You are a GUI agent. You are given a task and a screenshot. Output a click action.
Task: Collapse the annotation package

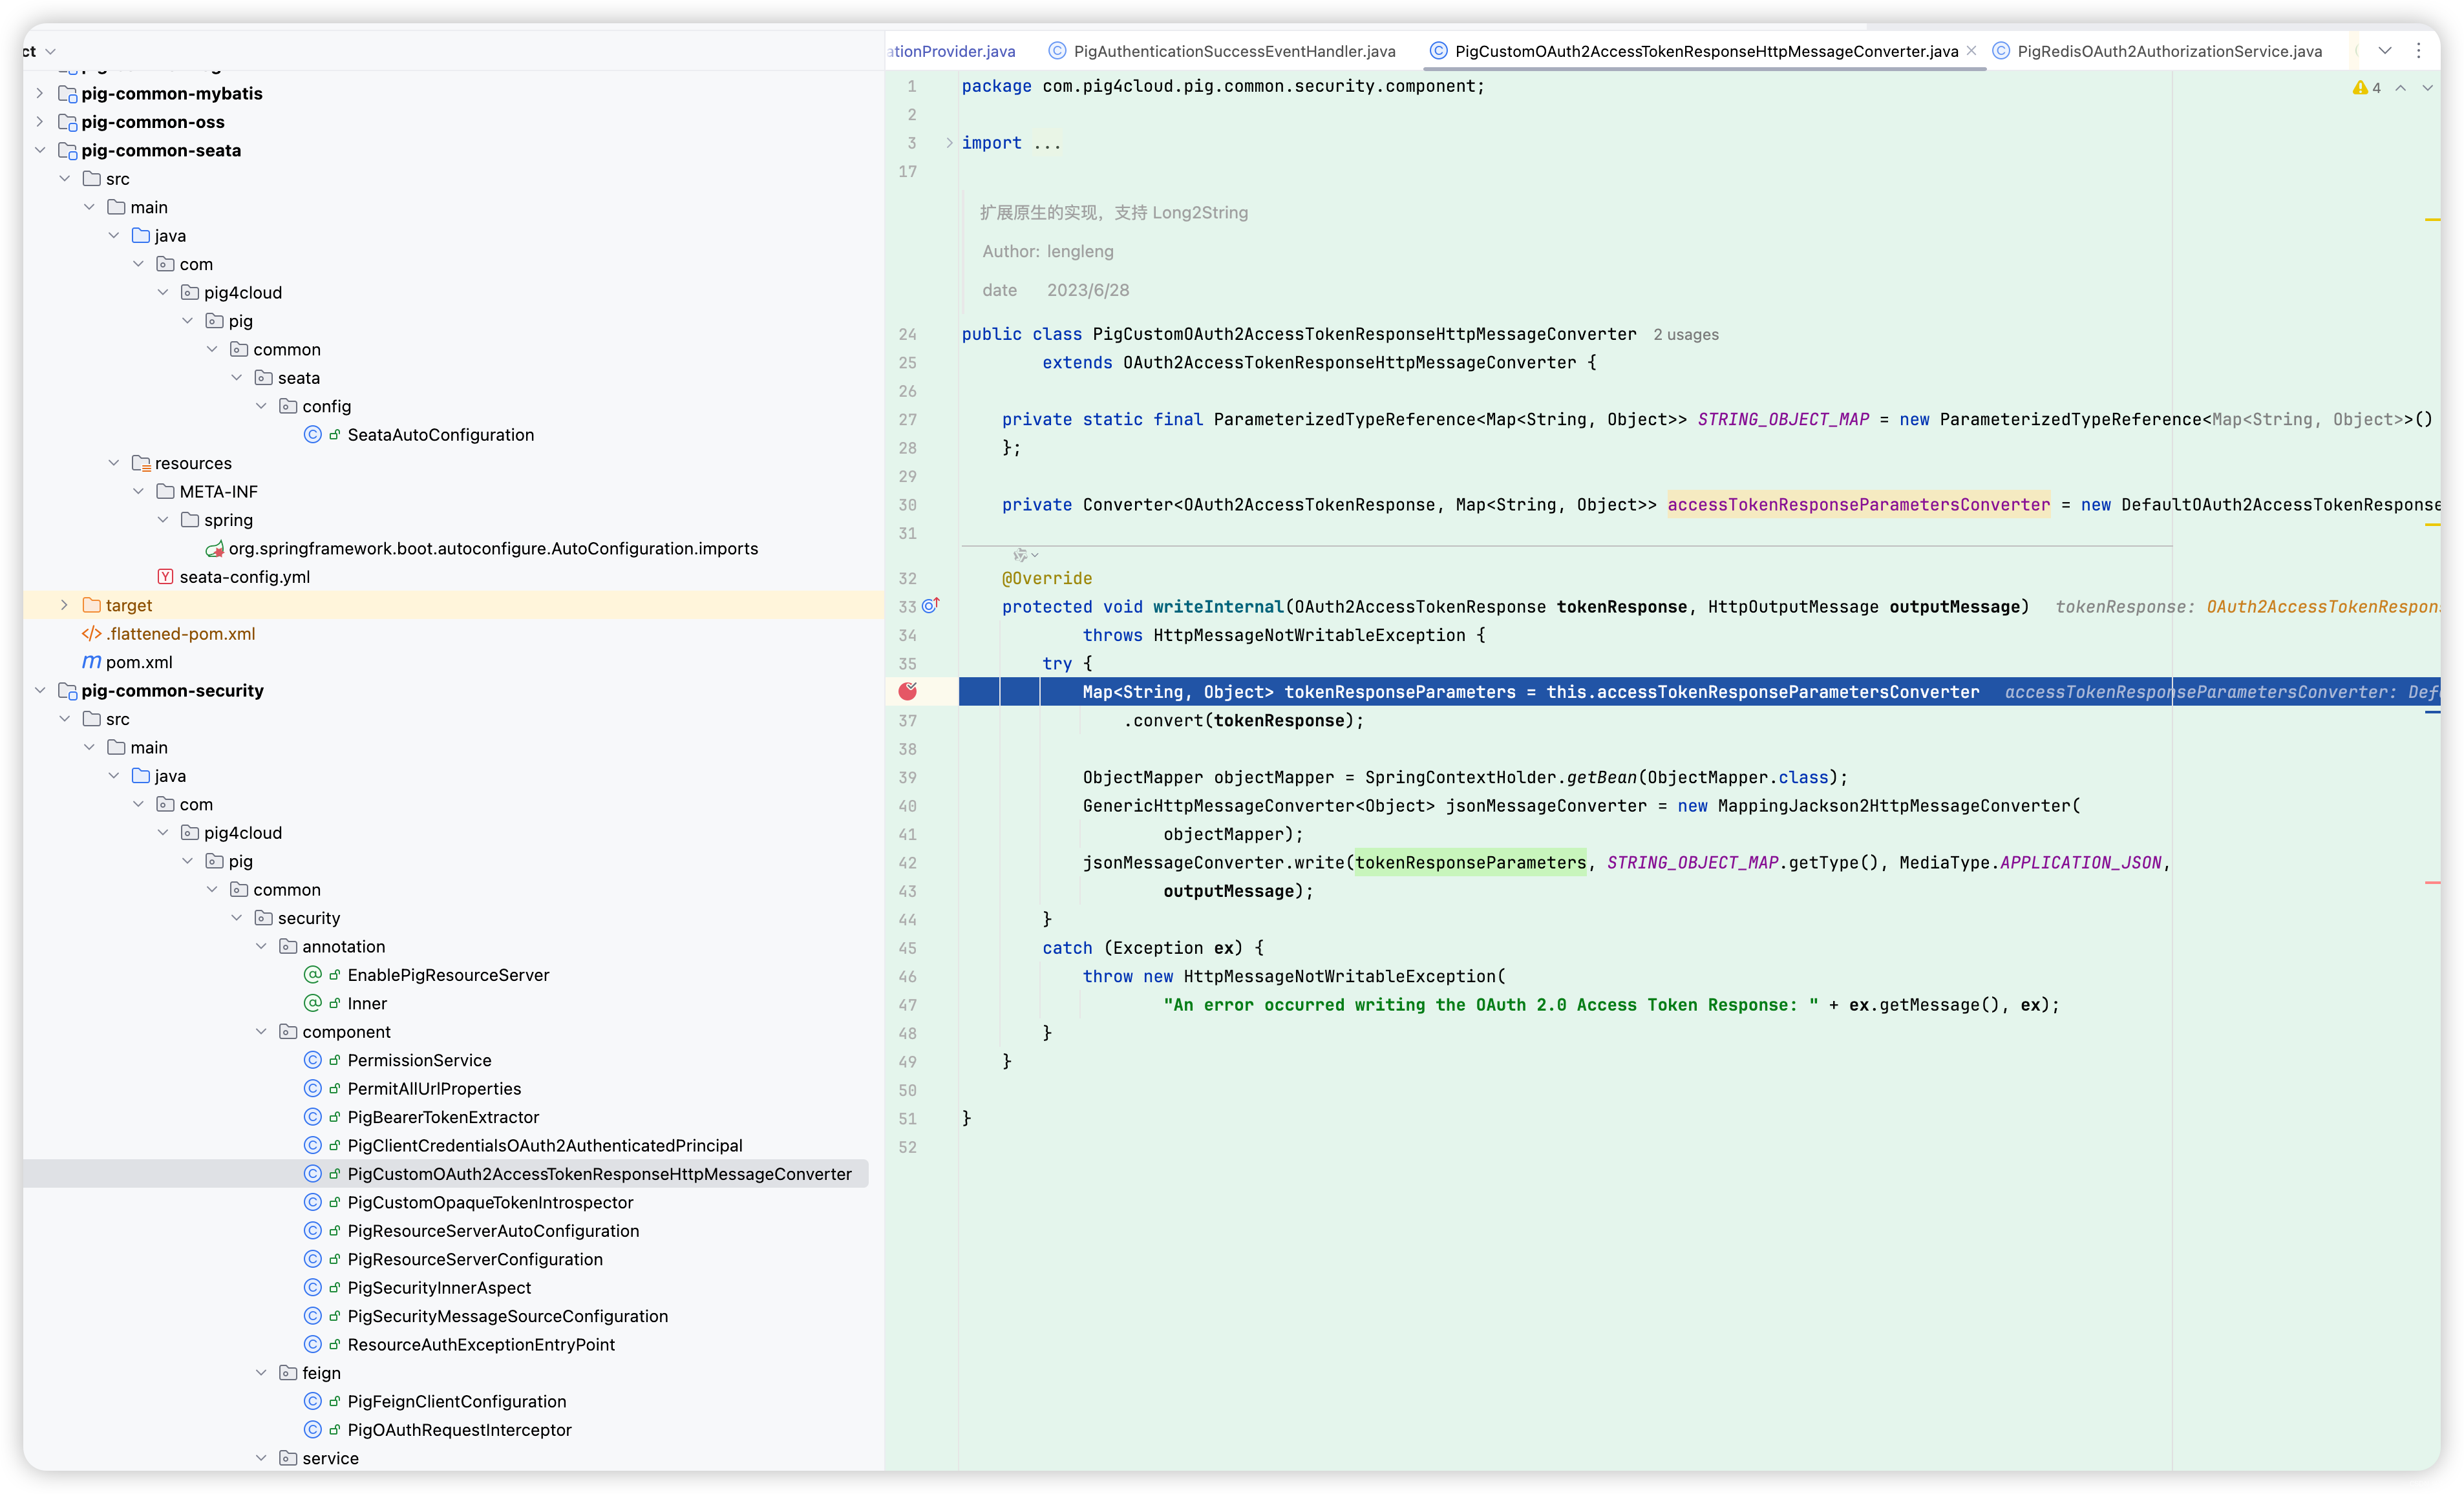coord(261,946)
